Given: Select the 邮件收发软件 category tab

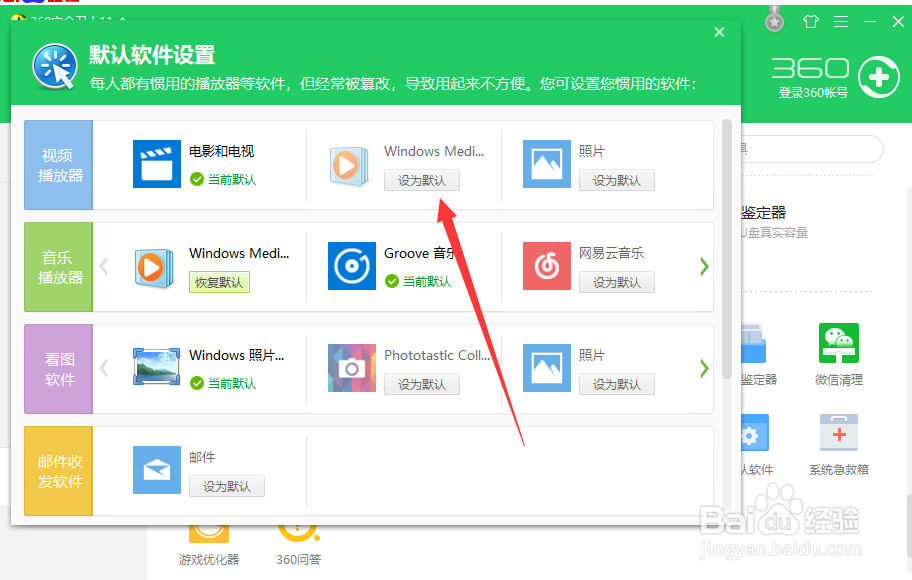Looking at the screenshot, I should pos(58,471).
